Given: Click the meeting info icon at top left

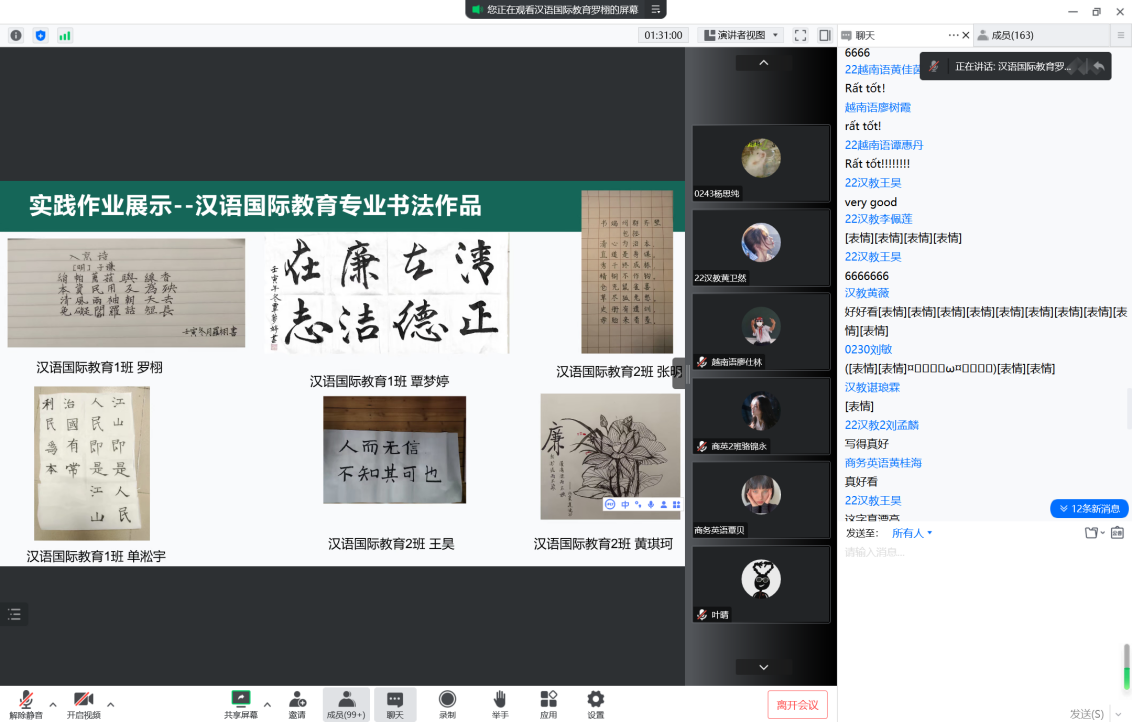Looking at the screenshot, I should pyautogui.click(x=16, y=35).
